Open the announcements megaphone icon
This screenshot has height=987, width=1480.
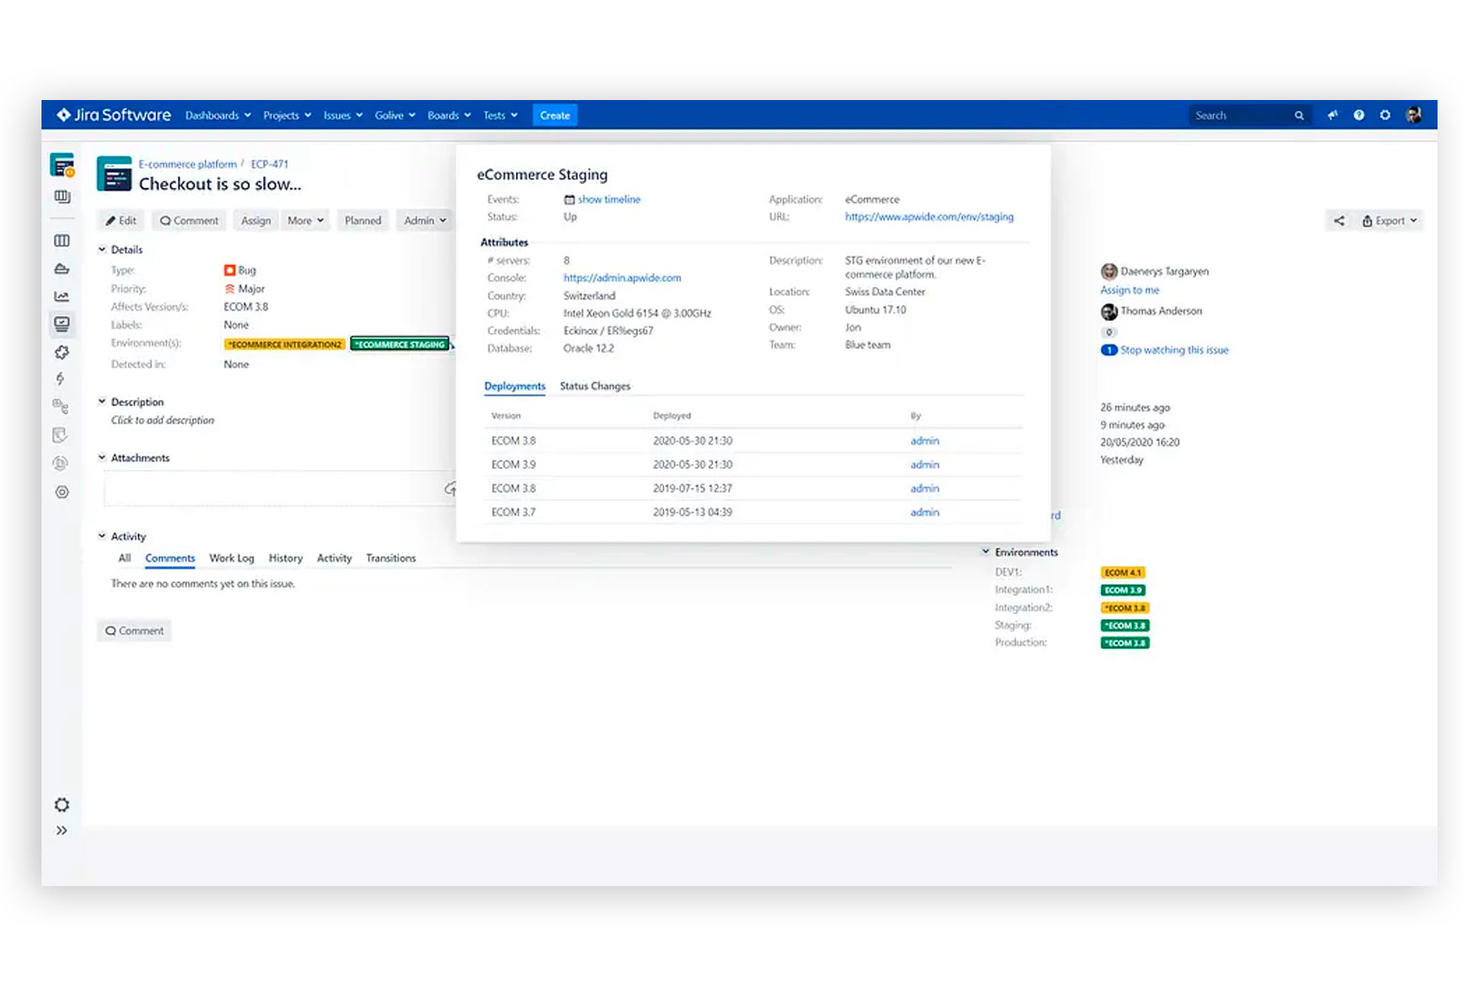coord(1333,115)
